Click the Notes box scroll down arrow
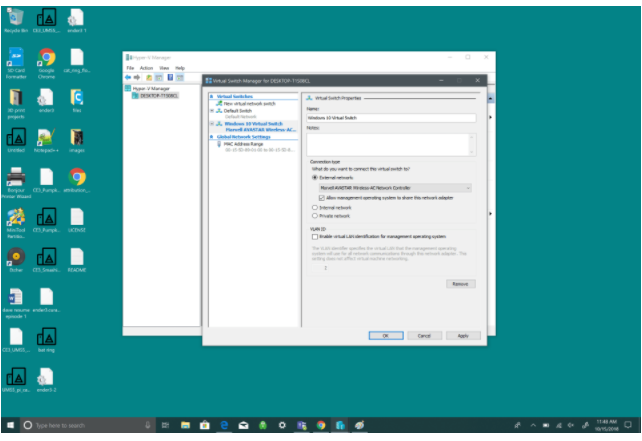The width and height of the screenshot is (642, 441). coord(472,152)
